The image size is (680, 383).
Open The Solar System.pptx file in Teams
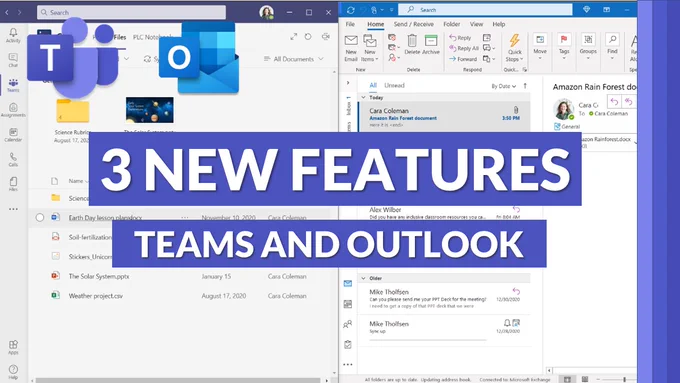(99, 276)
